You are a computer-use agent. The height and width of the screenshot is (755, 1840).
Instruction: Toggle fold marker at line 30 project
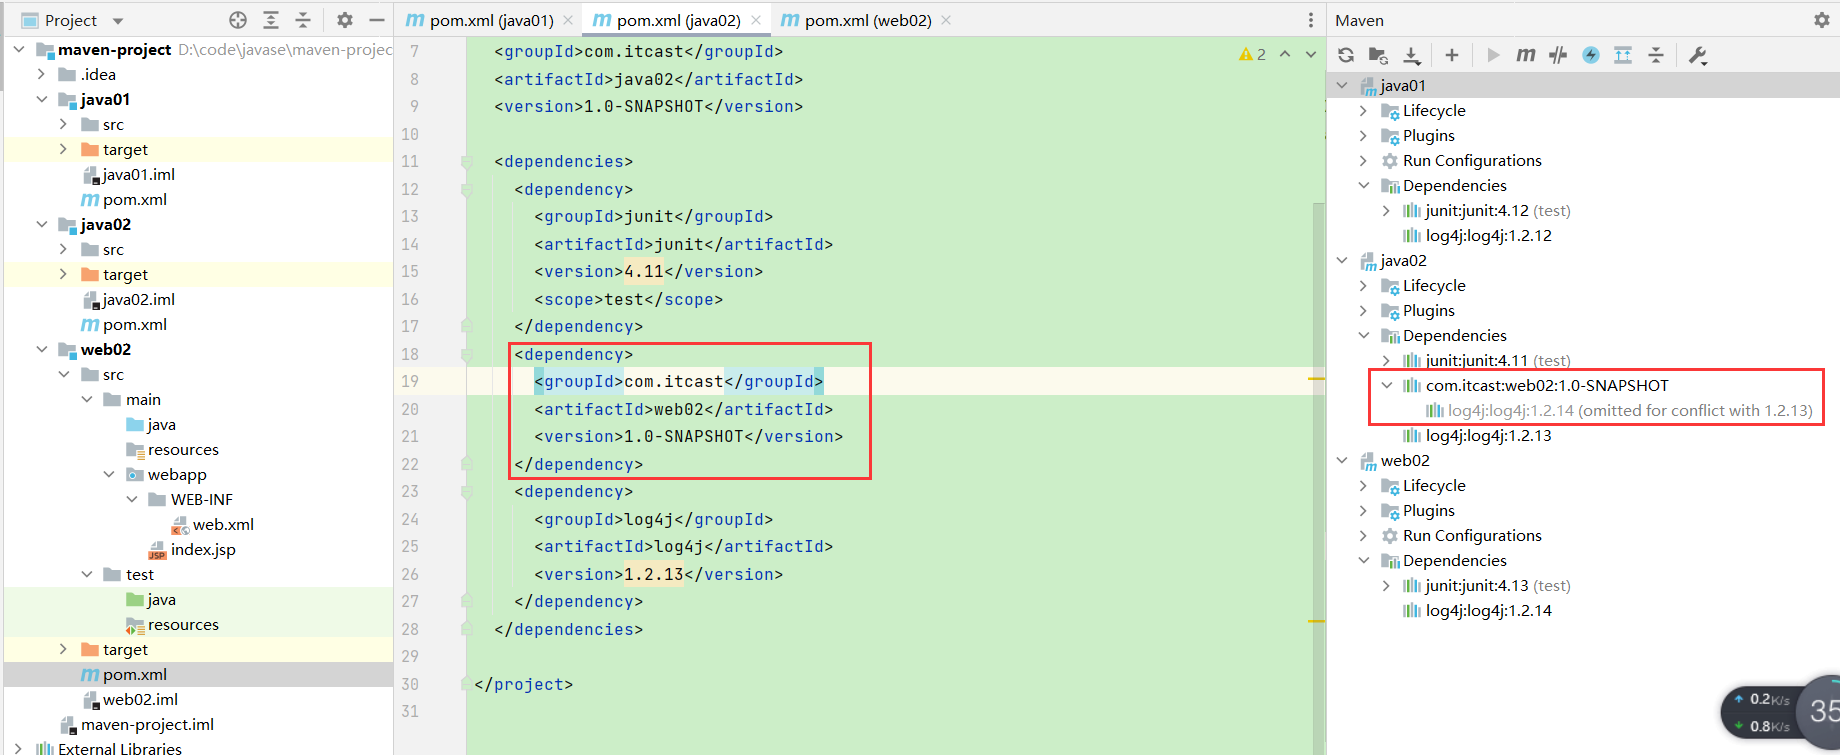(467, 684)
